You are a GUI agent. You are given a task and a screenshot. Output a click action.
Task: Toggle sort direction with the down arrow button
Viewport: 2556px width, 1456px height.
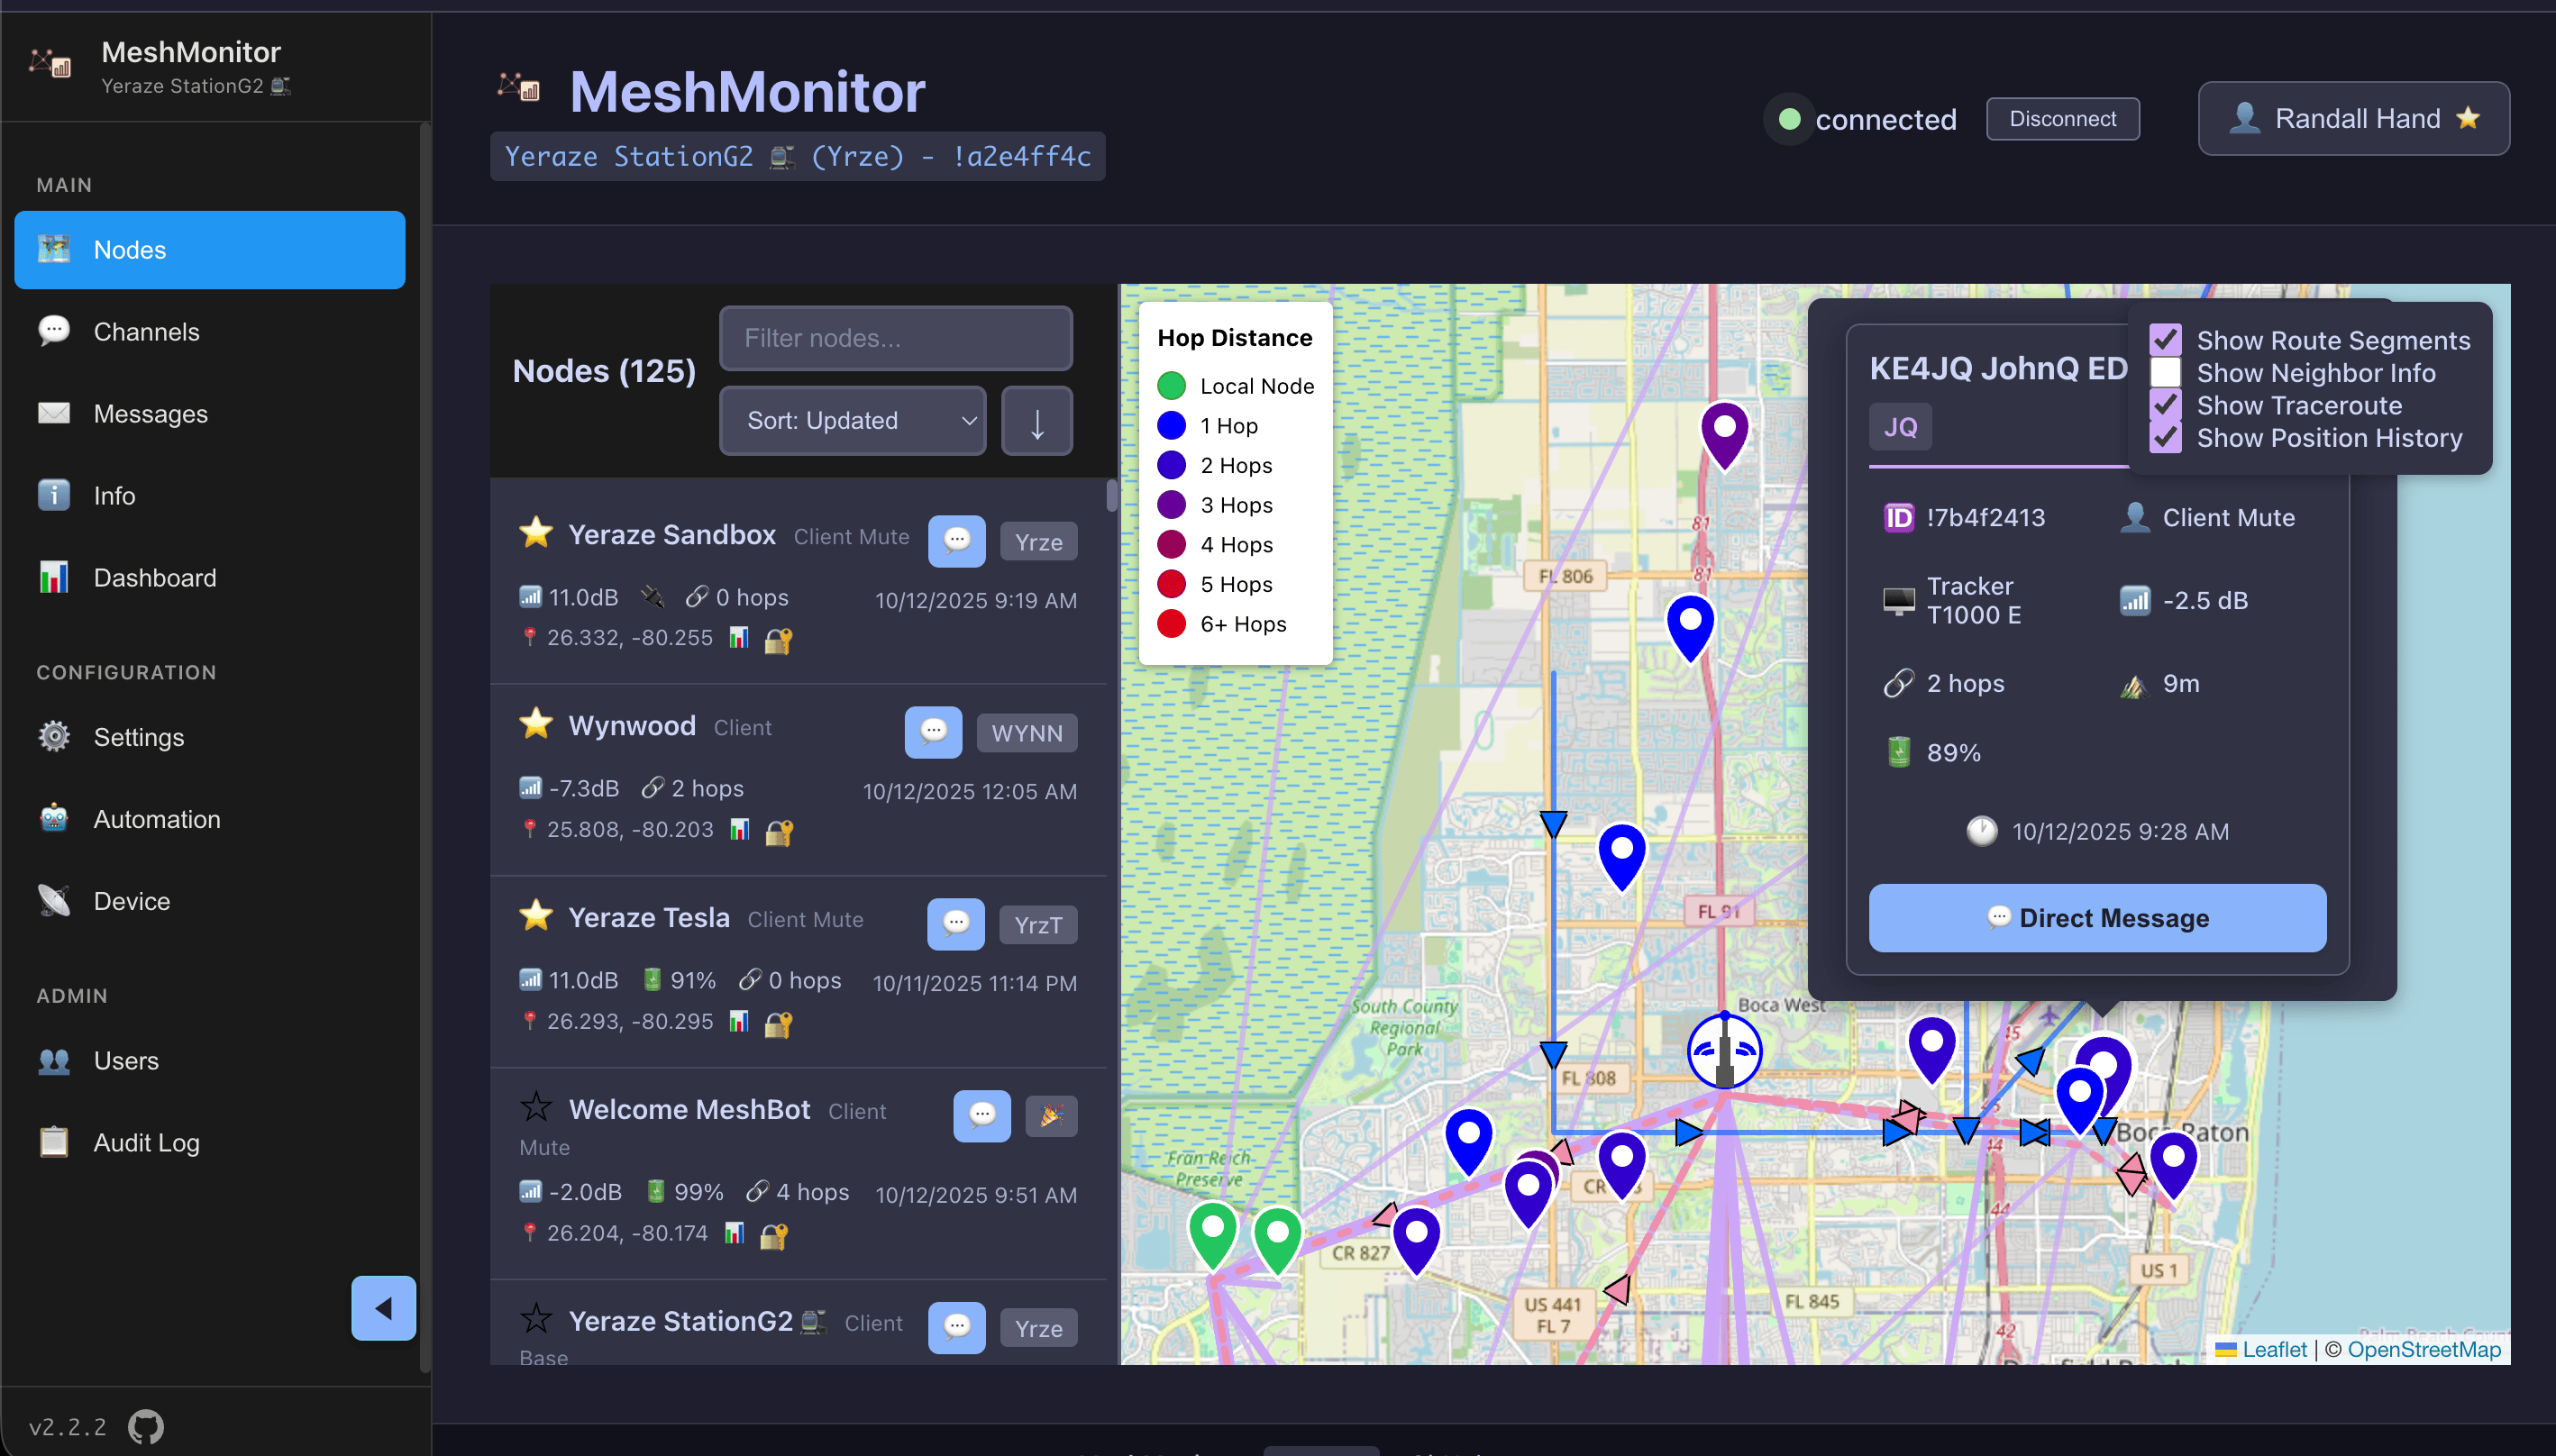click(1036, 420)
